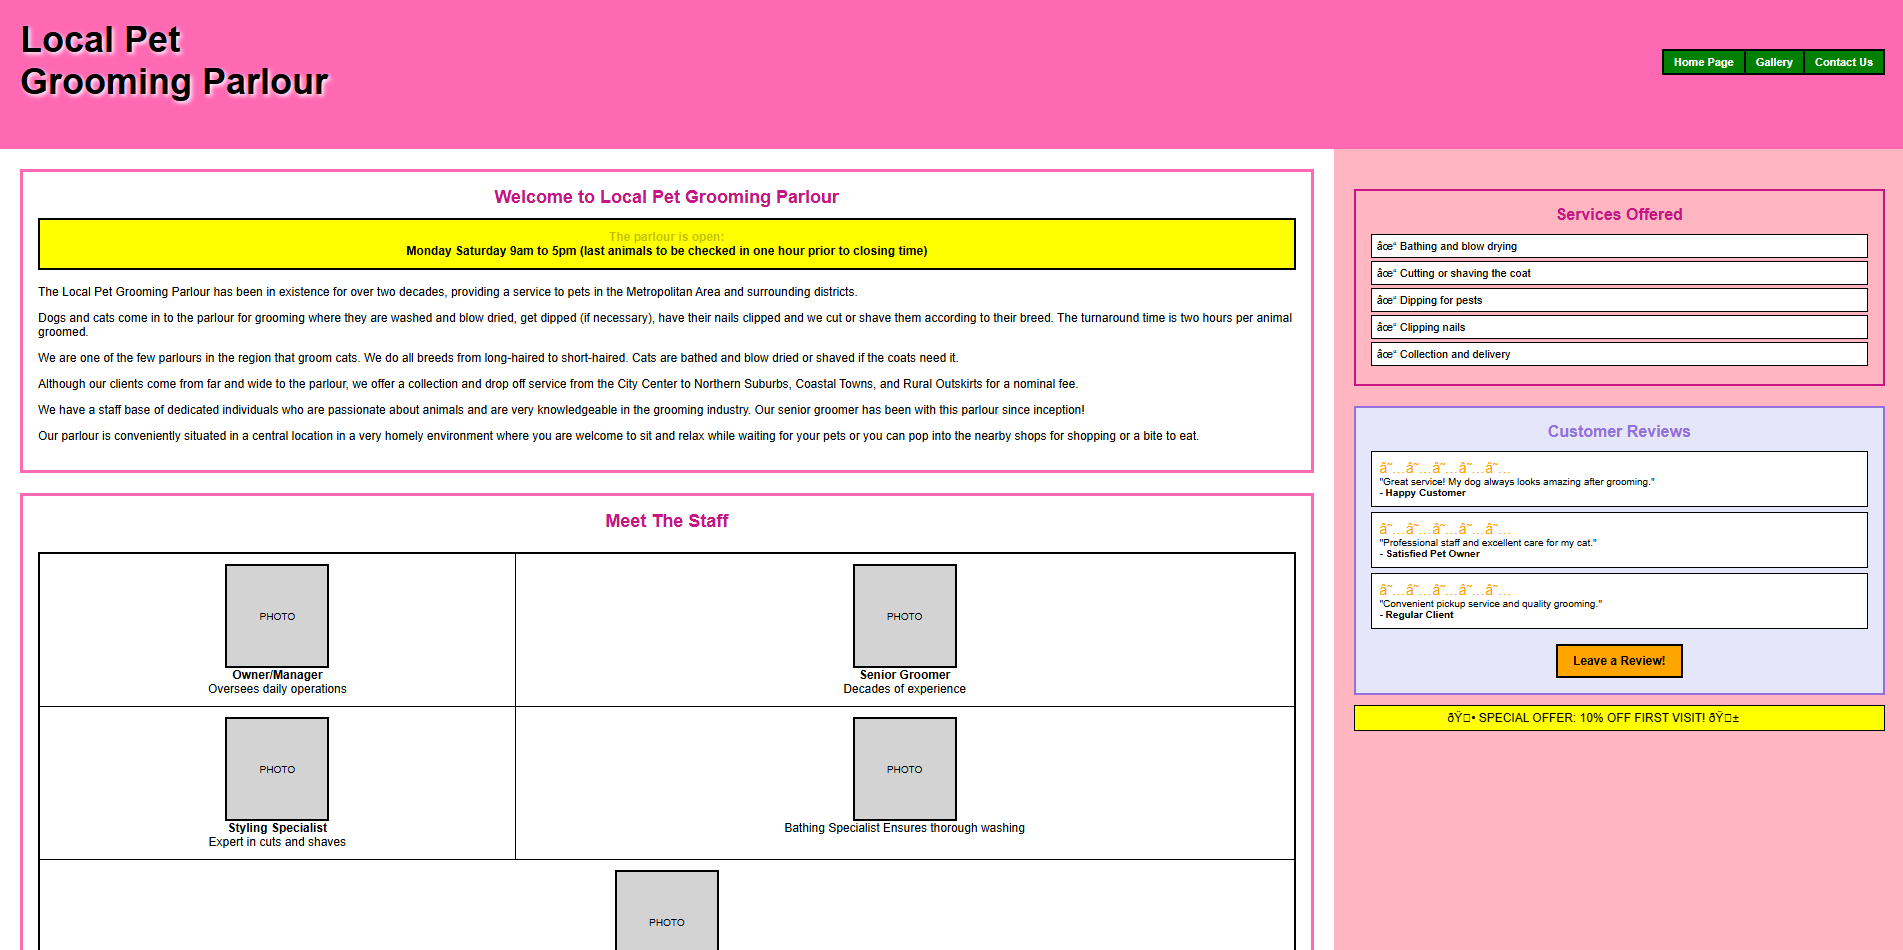Go to the Gallery page
1903x950 pixels.
click(1773, 62)
